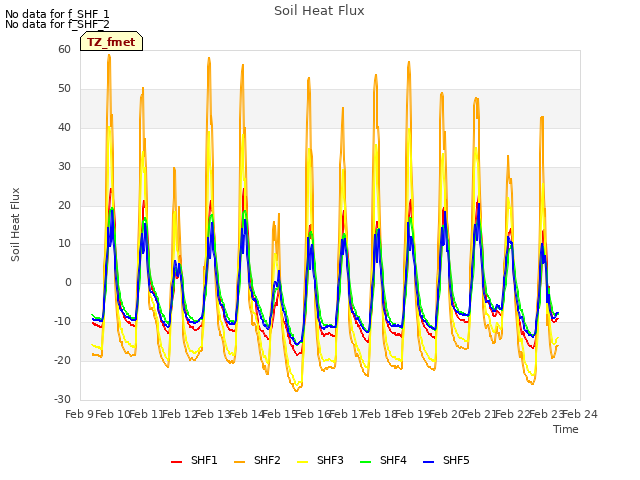Click the Feb 22 x-axis tick label

tap(513, 414)
